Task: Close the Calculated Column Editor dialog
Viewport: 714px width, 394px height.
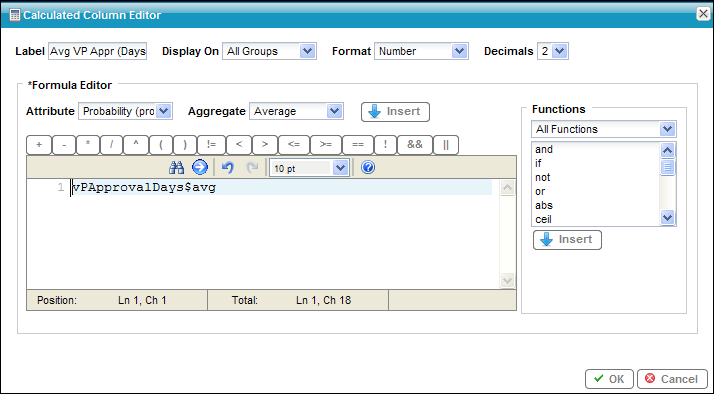Action: (703, 14)
